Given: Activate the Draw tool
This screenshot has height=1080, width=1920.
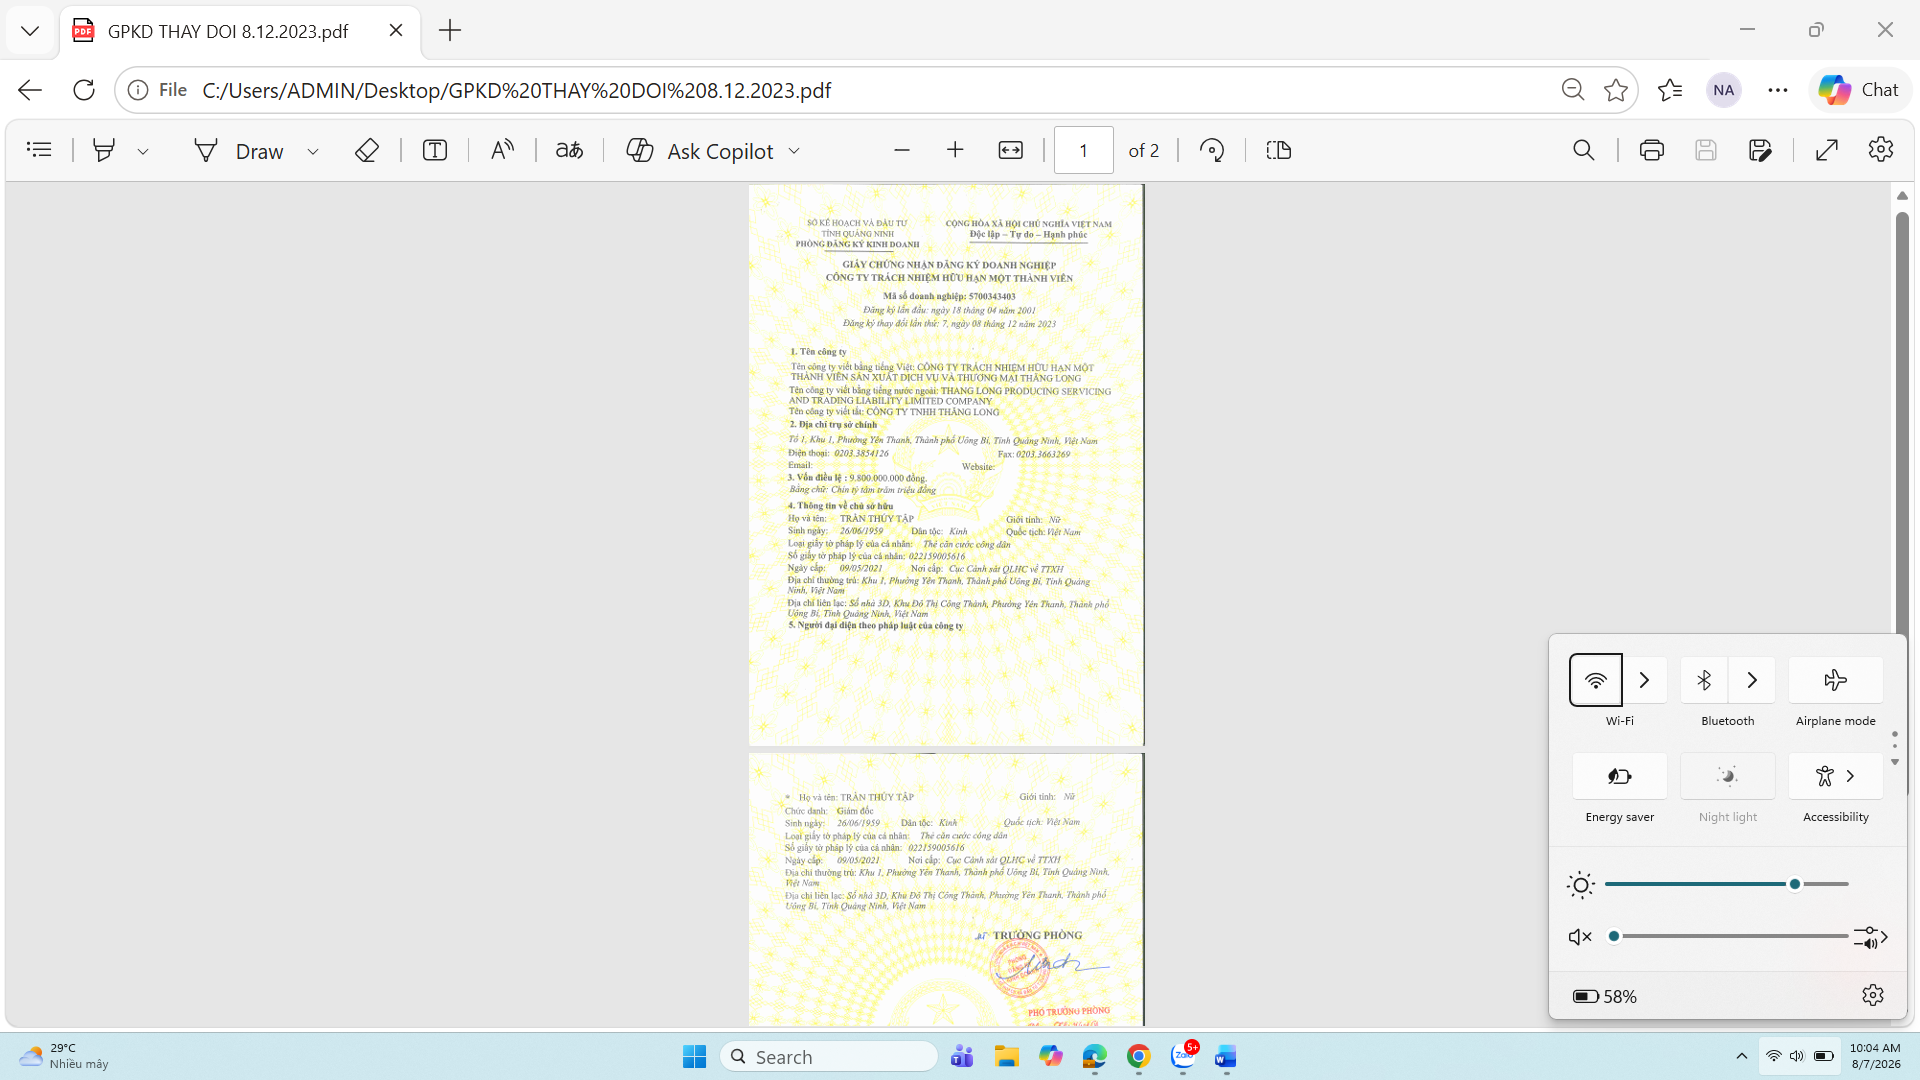Looking at the screenshot, I should pos(239,151).
